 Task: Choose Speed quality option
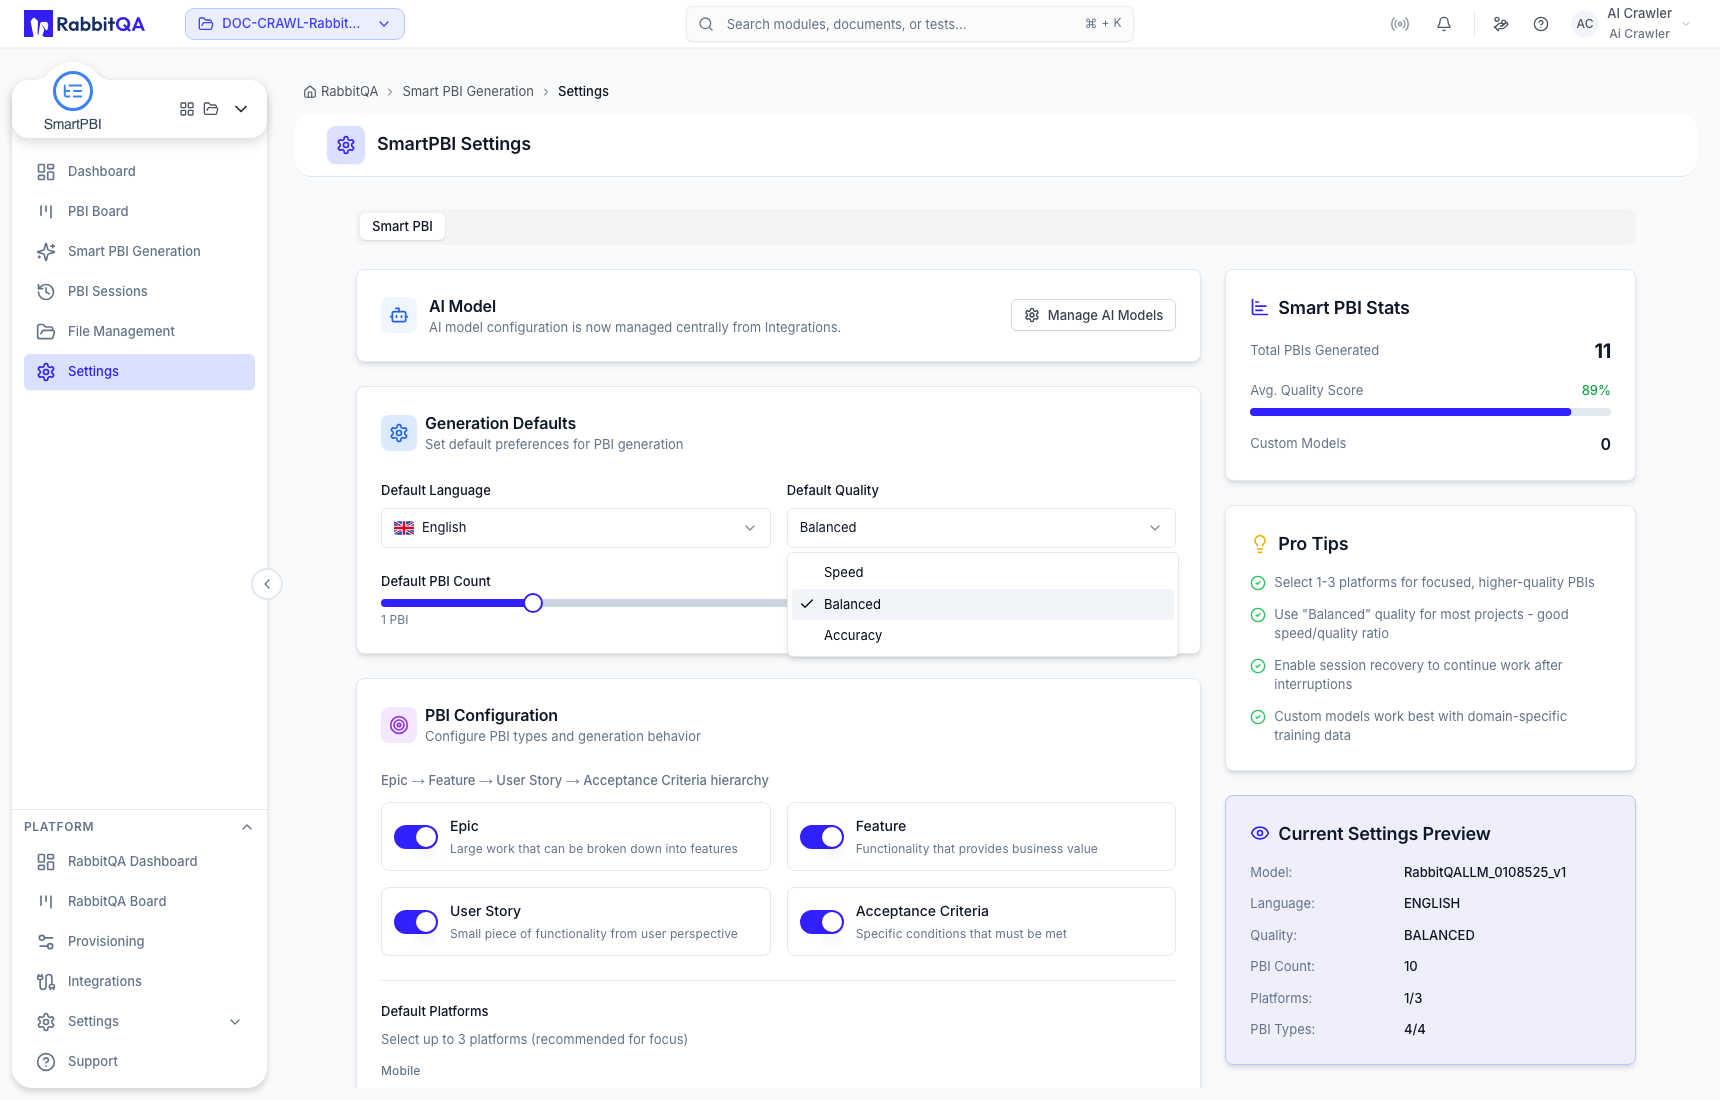click(983, 573)
